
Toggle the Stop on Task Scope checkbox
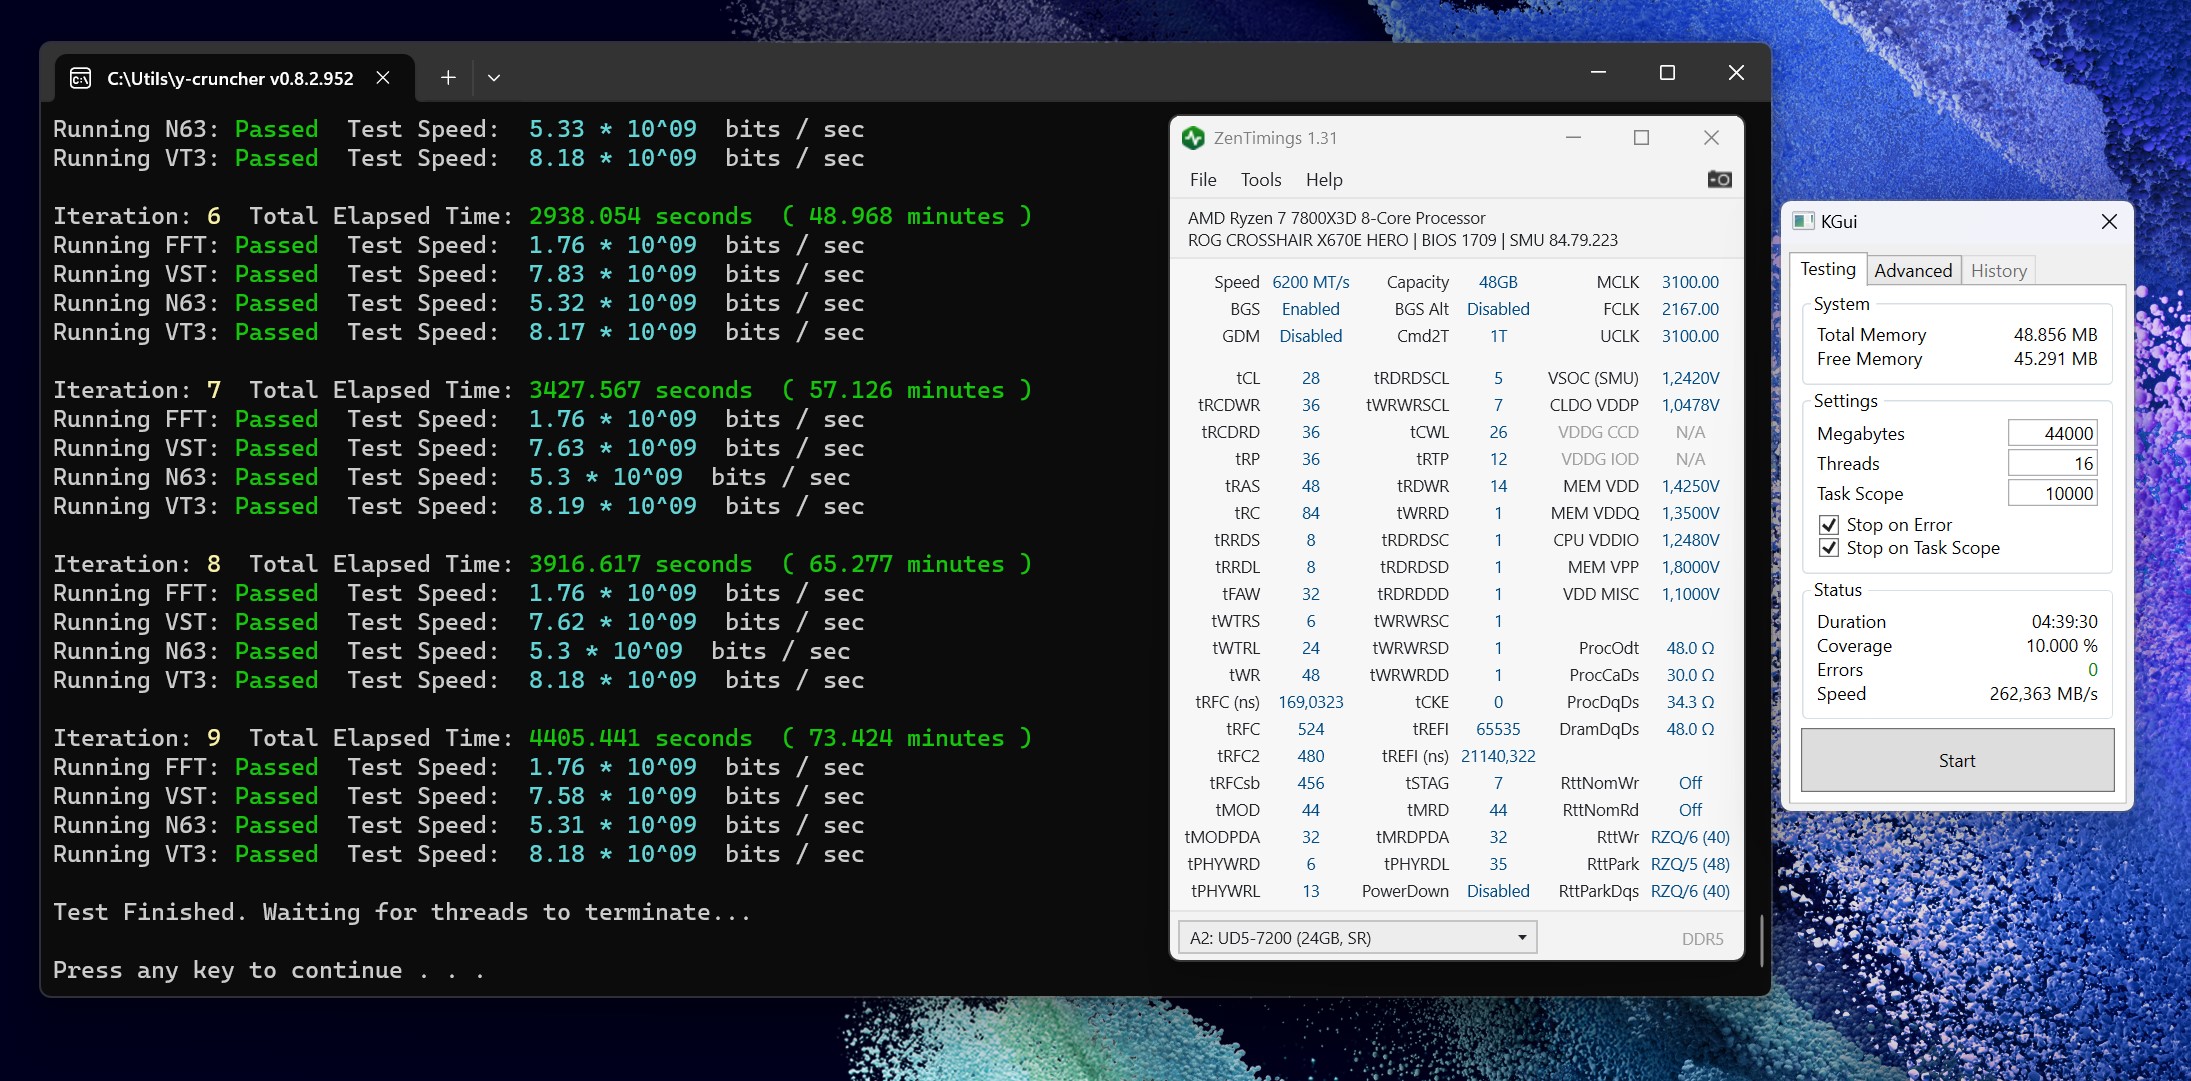point(1829,548)
